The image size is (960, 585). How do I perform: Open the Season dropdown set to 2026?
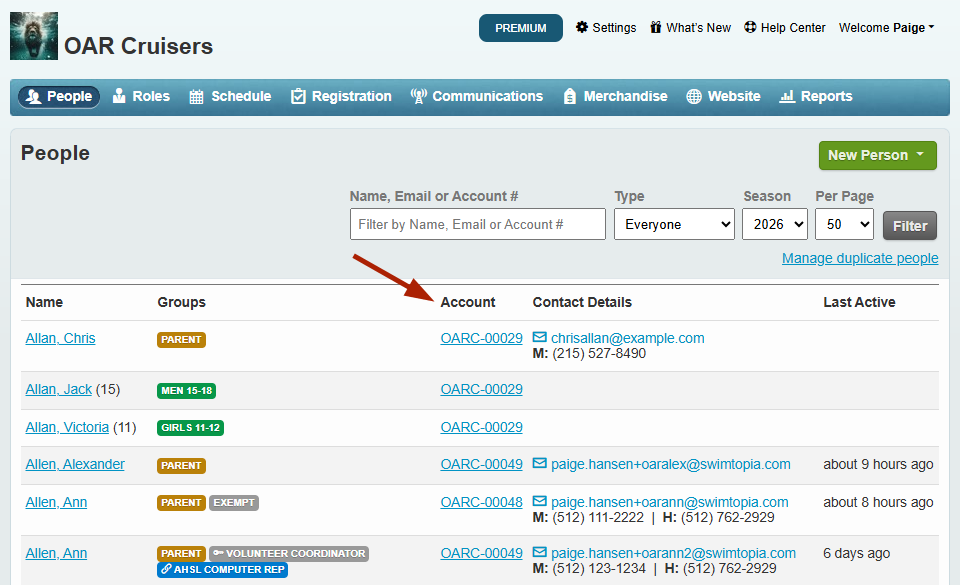774,225
